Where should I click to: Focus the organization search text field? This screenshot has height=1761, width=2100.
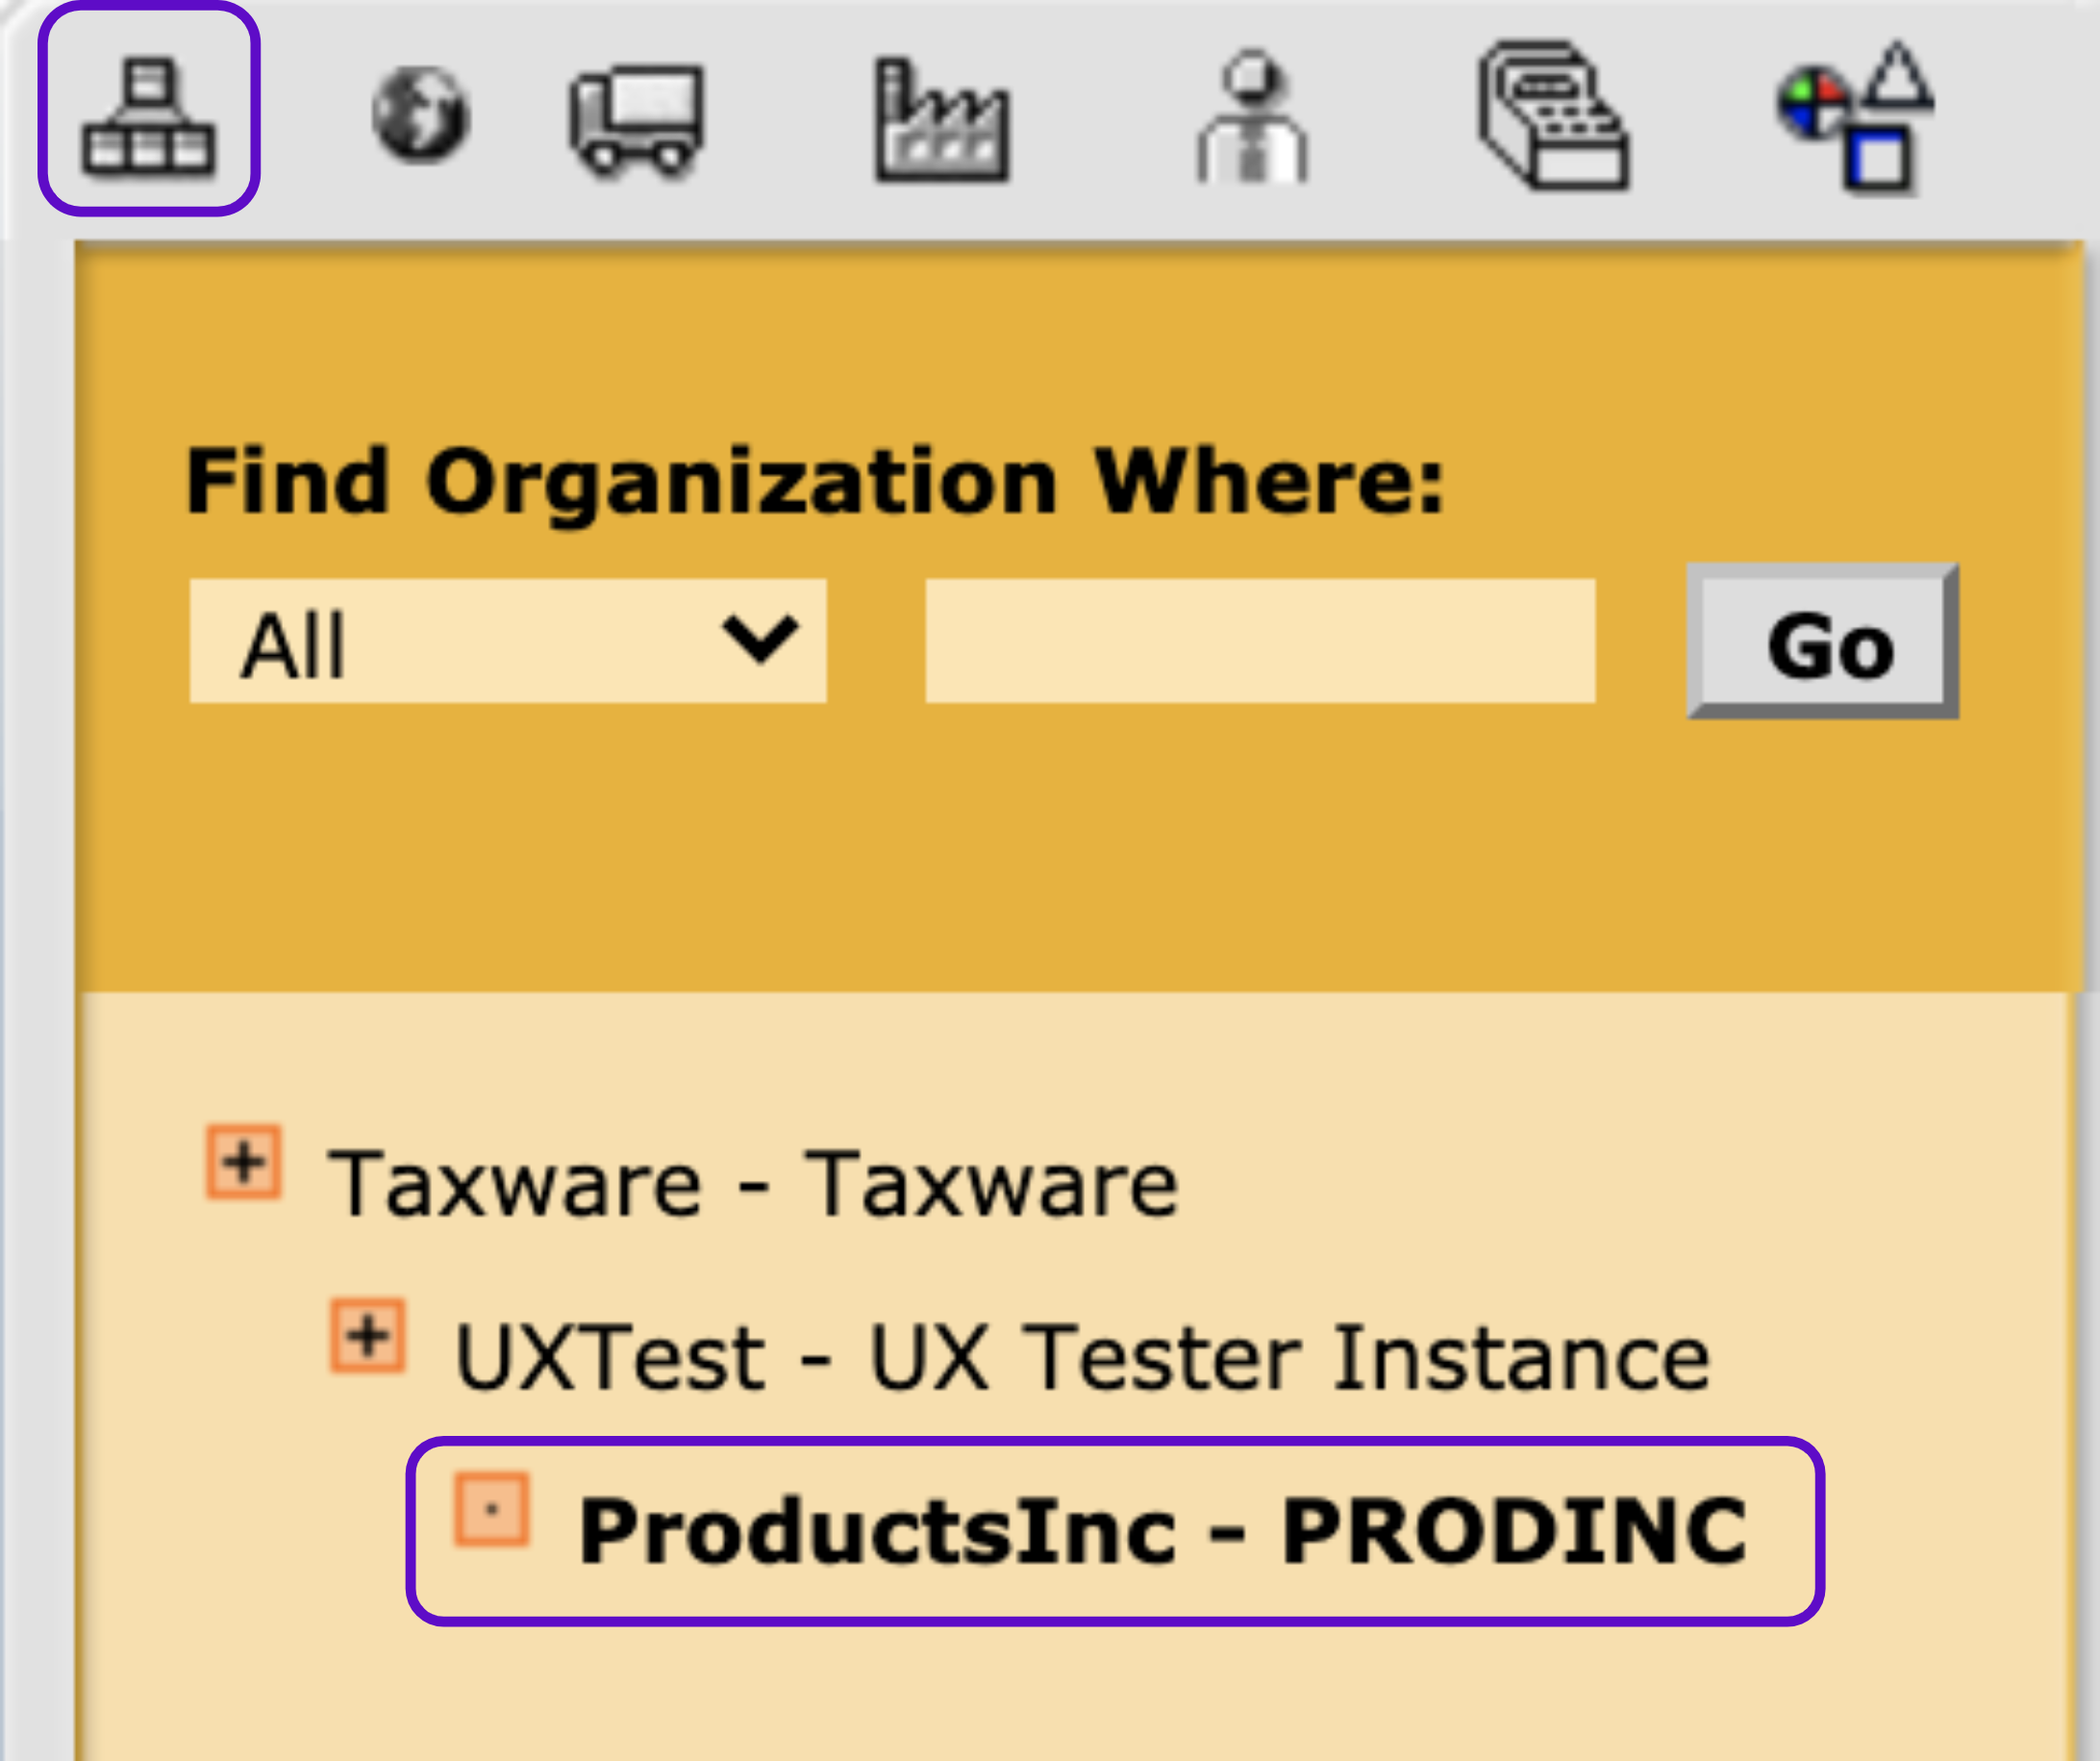[x=1260, y=641]
